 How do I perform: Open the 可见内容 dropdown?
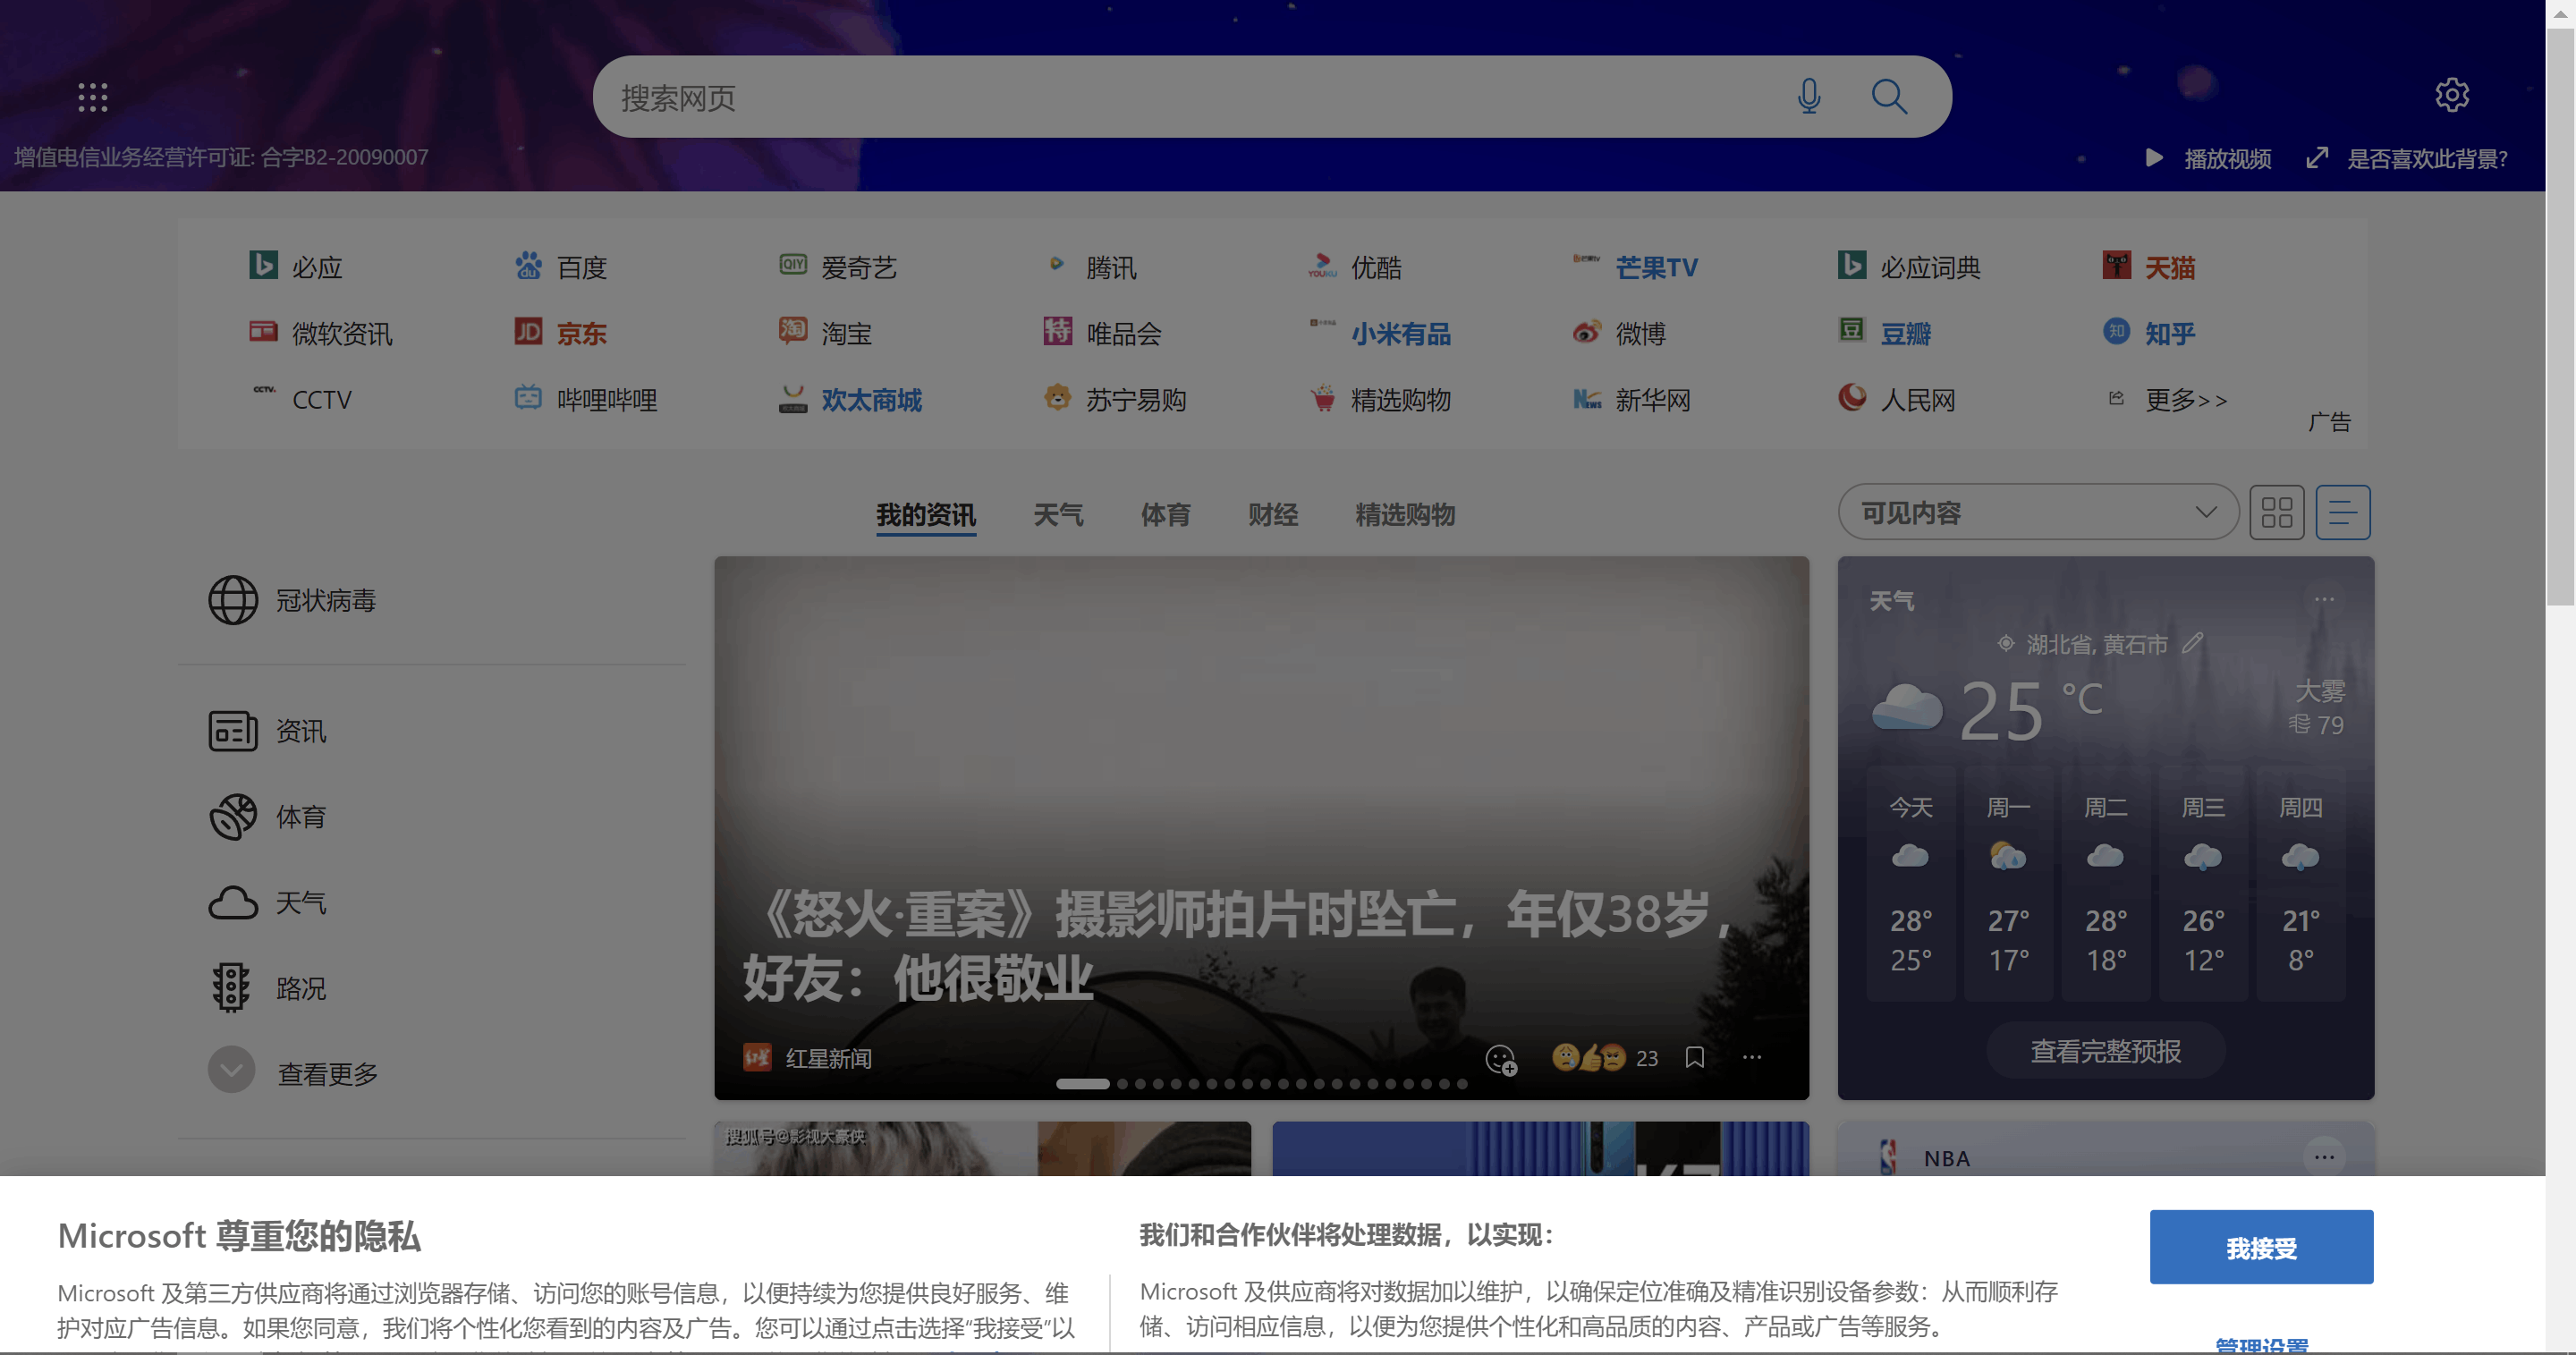click(2037, 513)
